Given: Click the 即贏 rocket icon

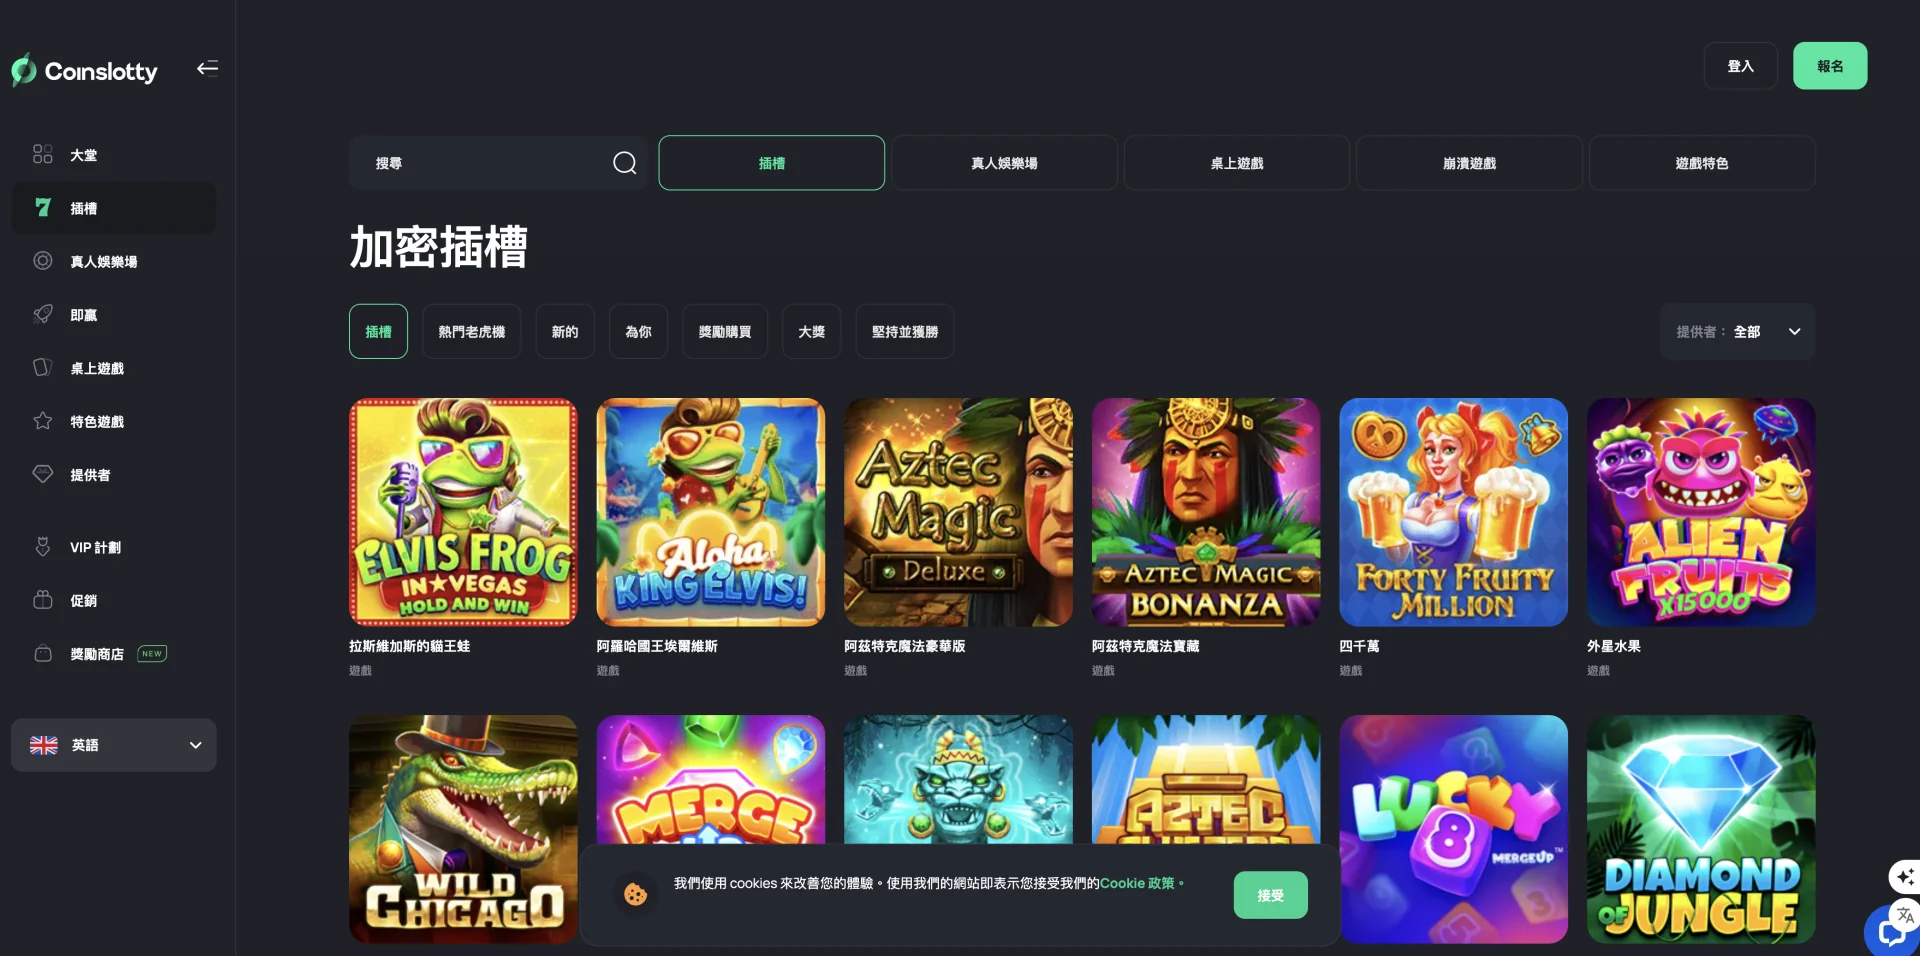Looking at the screenshot, I should 43,314.
